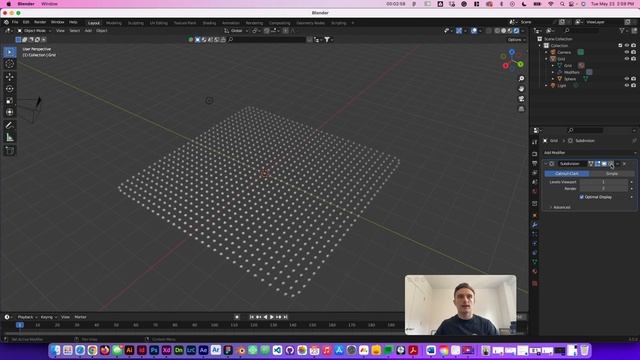
Task: Select the Measure tool
Action: click(x=10, y=138)
